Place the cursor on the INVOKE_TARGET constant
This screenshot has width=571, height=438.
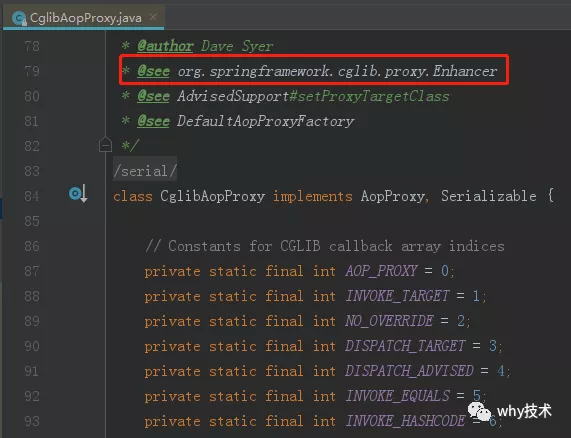[x=397, y=296]
